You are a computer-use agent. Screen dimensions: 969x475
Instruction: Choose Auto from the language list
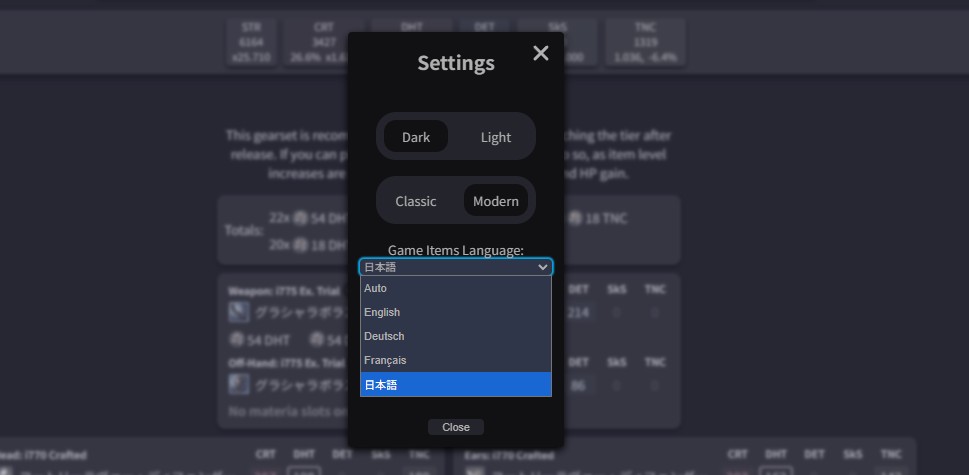click(455, 288)
